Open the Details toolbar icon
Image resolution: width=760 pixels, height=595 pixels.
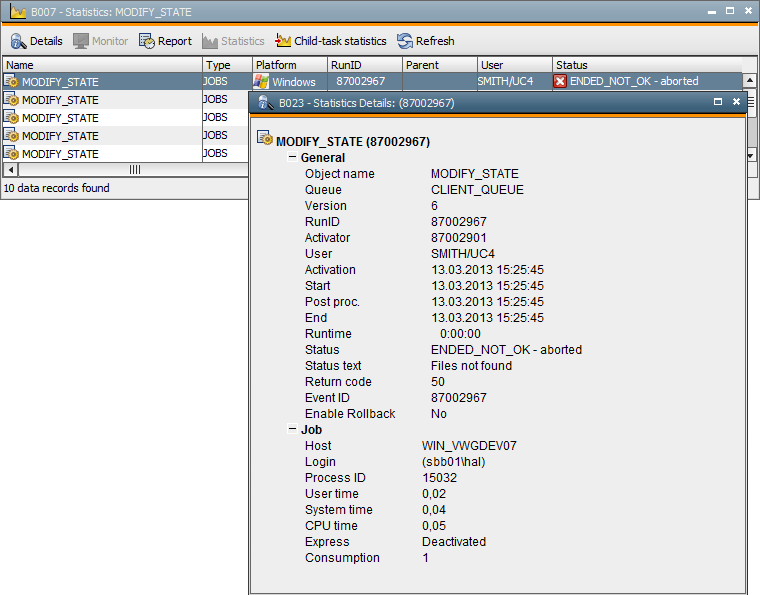pyautogui.click(x=18, y=41)
